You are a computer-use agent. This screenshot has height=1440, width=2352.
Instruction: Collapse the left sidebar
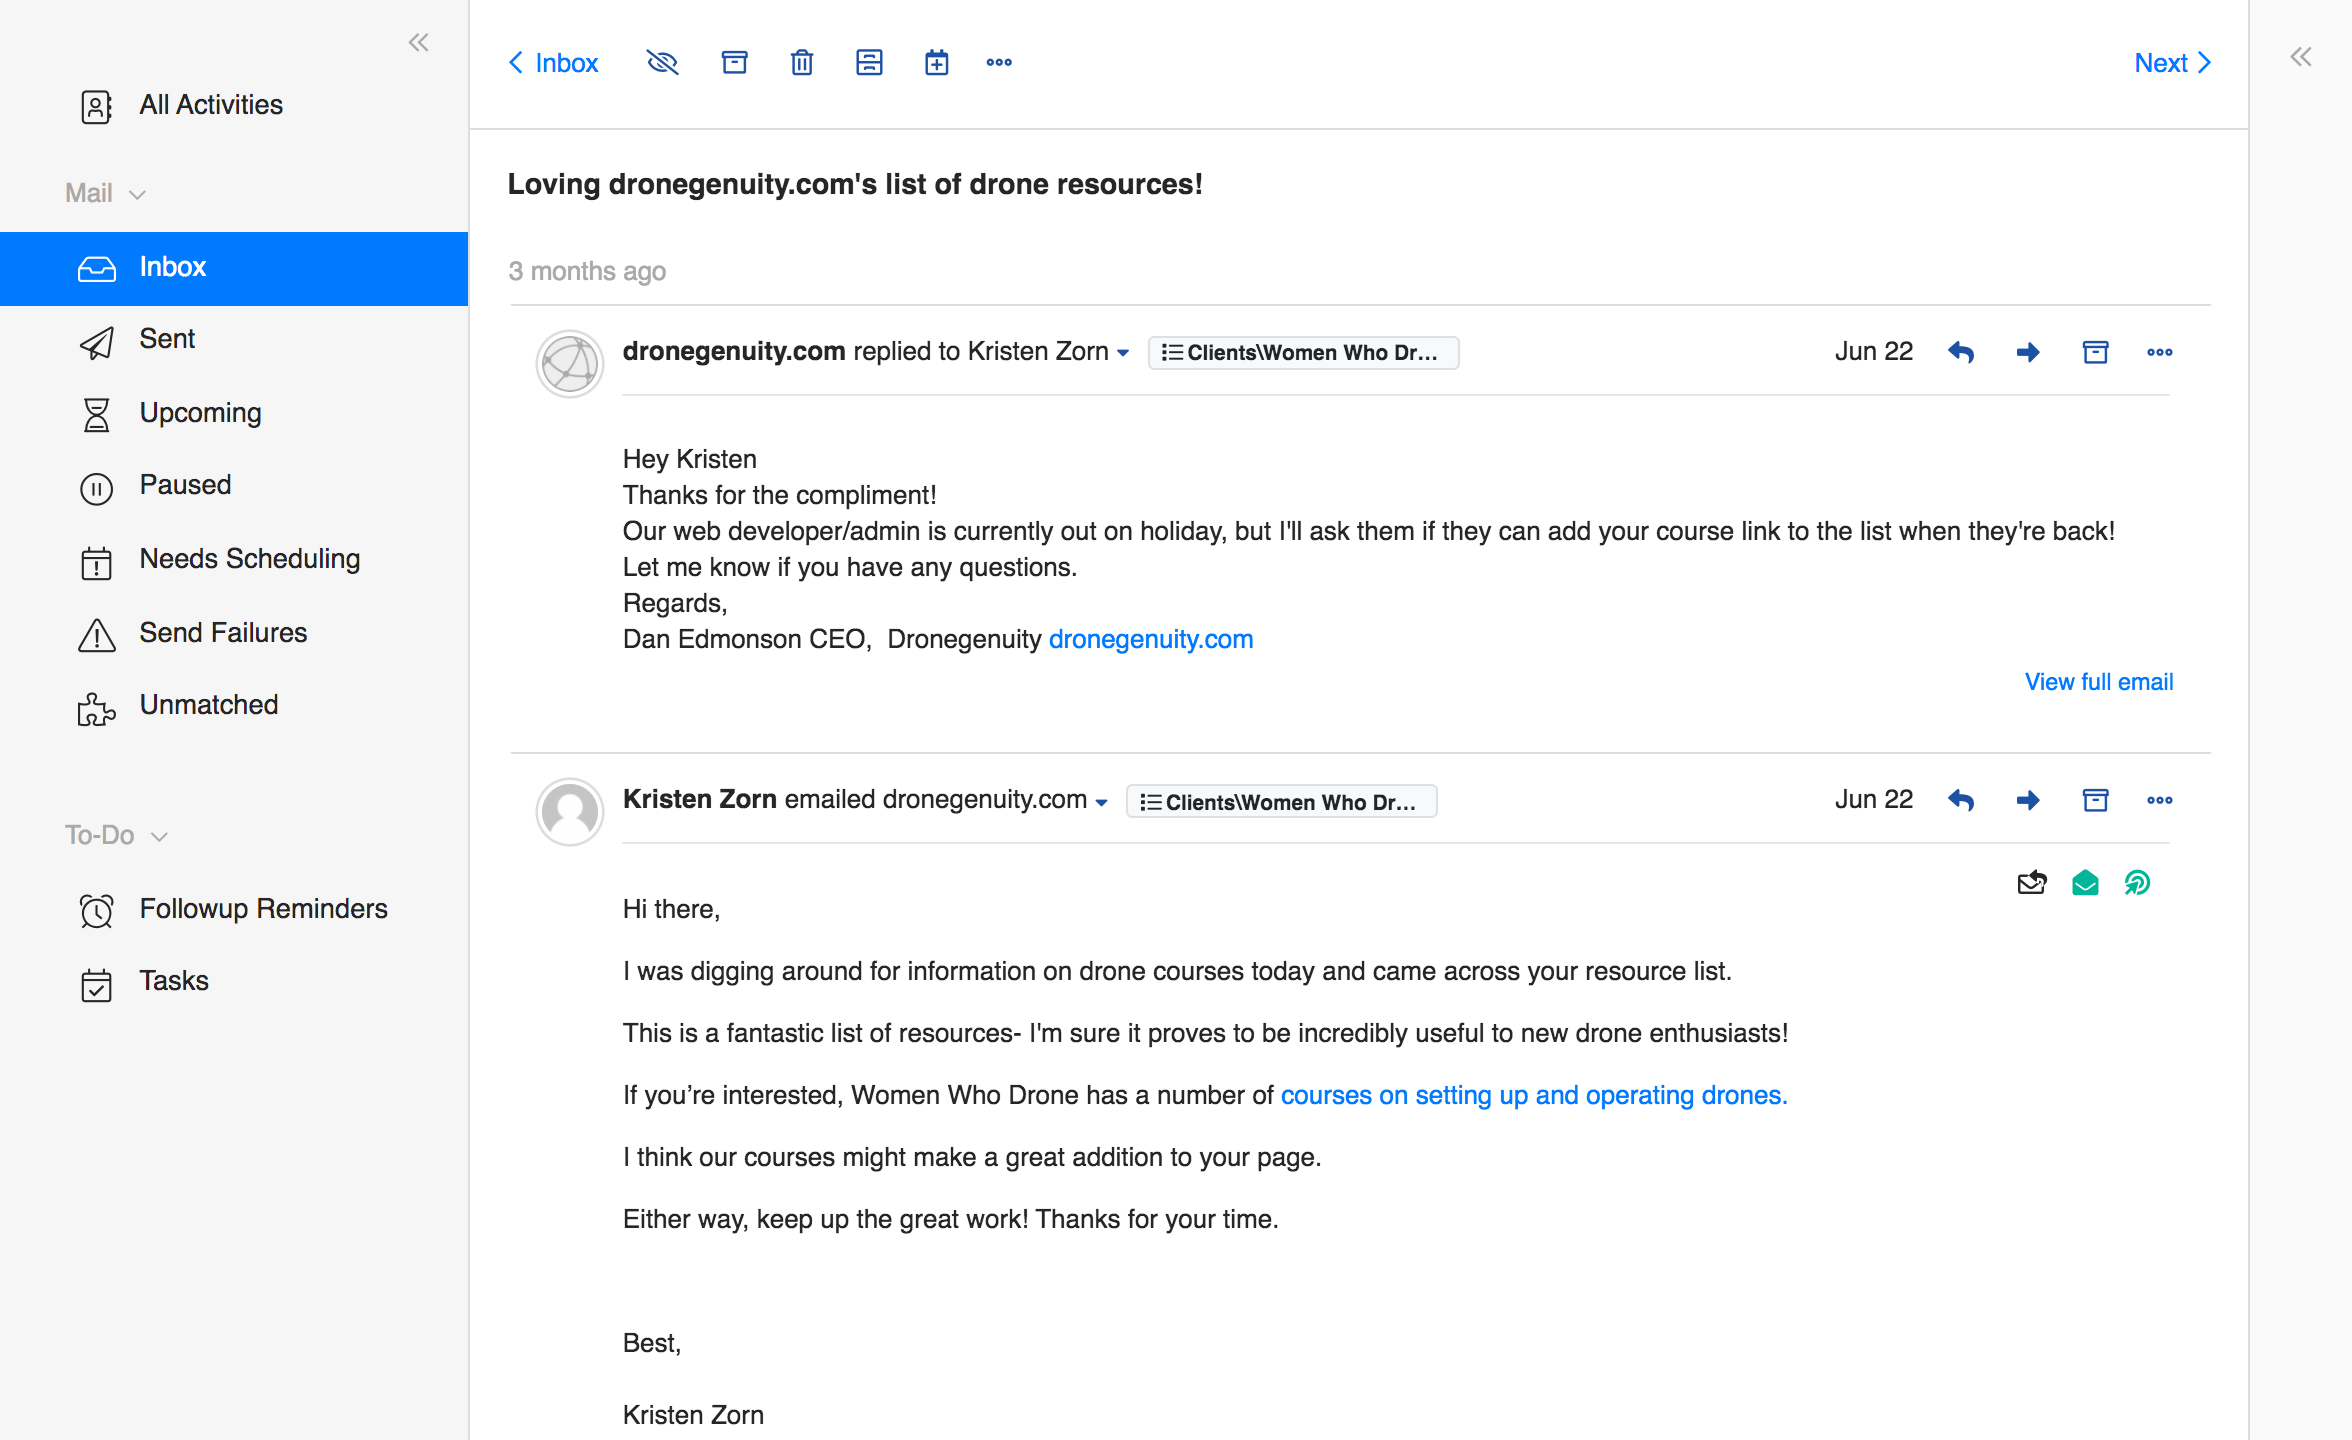pos(419,42)
